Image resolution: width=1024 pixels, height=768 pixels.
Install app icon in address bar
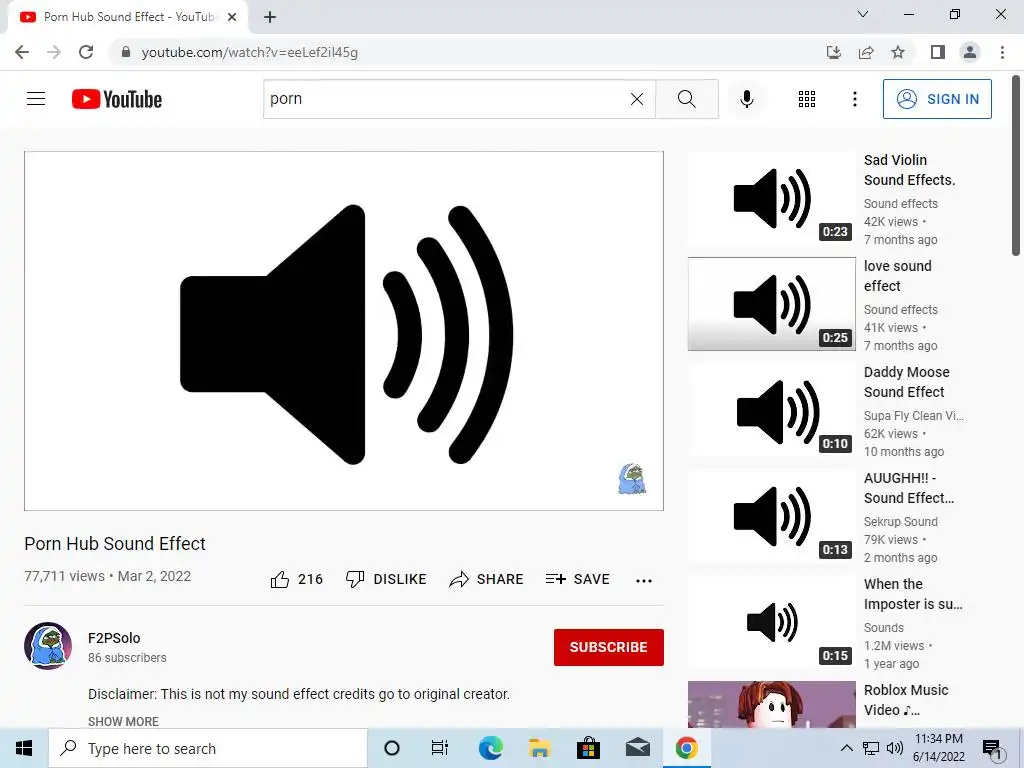coord(834,52)
